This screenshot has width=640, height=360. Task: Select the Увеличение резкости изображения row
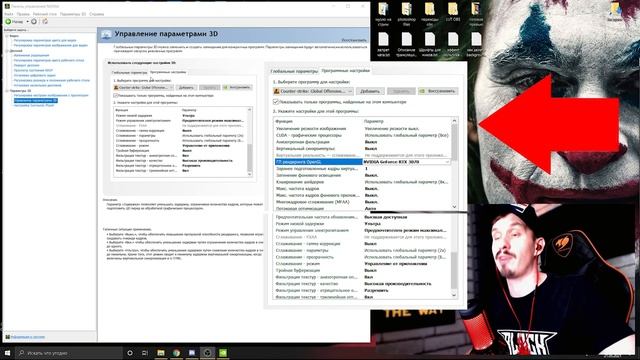pyautogui.click(x=363, y=129)
